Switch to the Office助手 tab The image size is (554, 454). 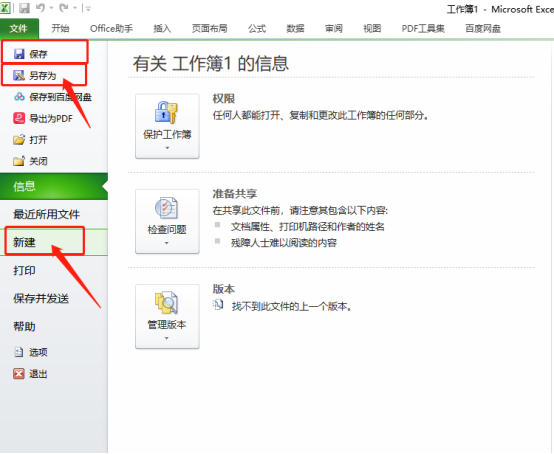tap(111, 28)
